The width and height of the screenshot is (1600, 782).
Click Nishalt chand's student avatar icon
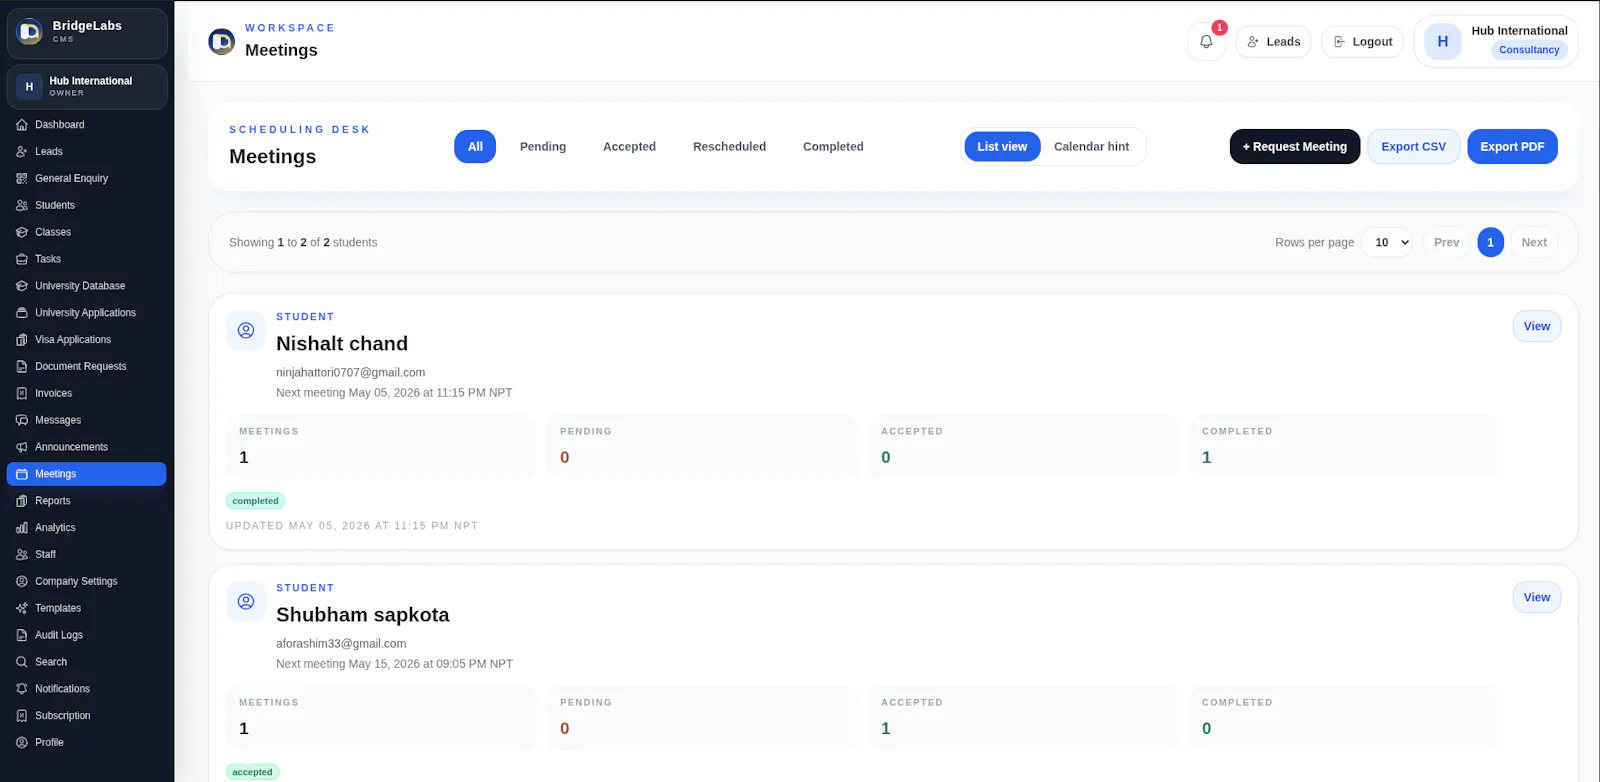tap(246, 330)
